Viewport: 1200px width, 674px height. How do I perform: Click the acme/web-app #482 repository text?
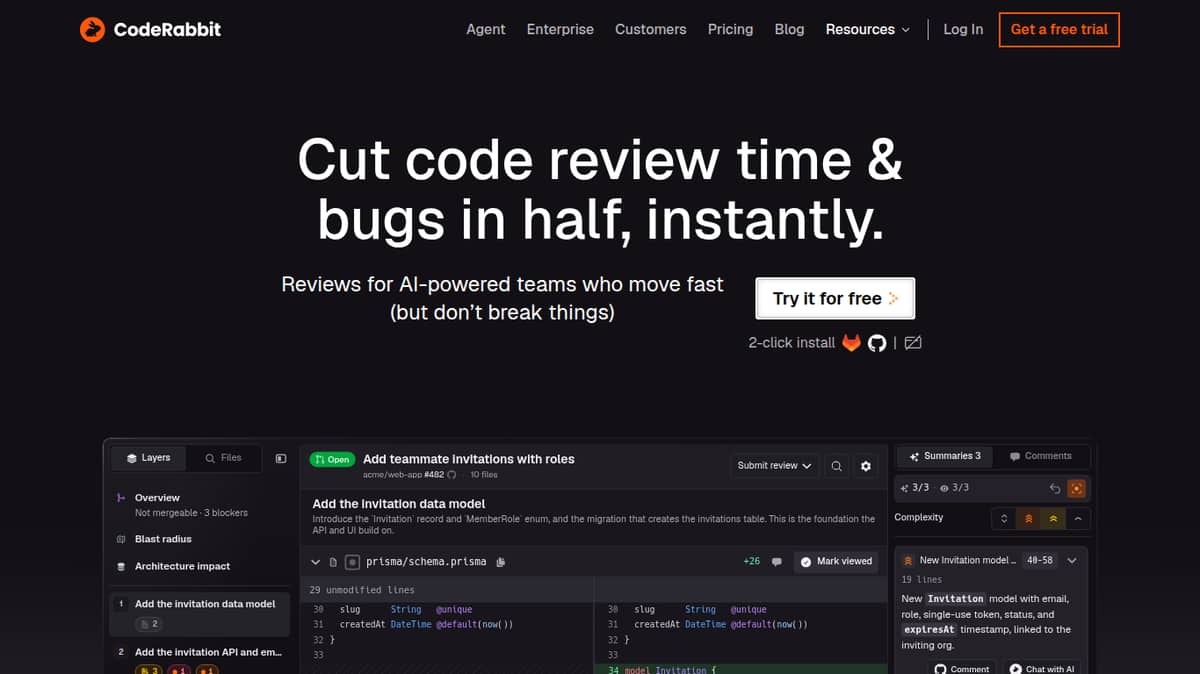pyautogui.click(x=403, y=475)
